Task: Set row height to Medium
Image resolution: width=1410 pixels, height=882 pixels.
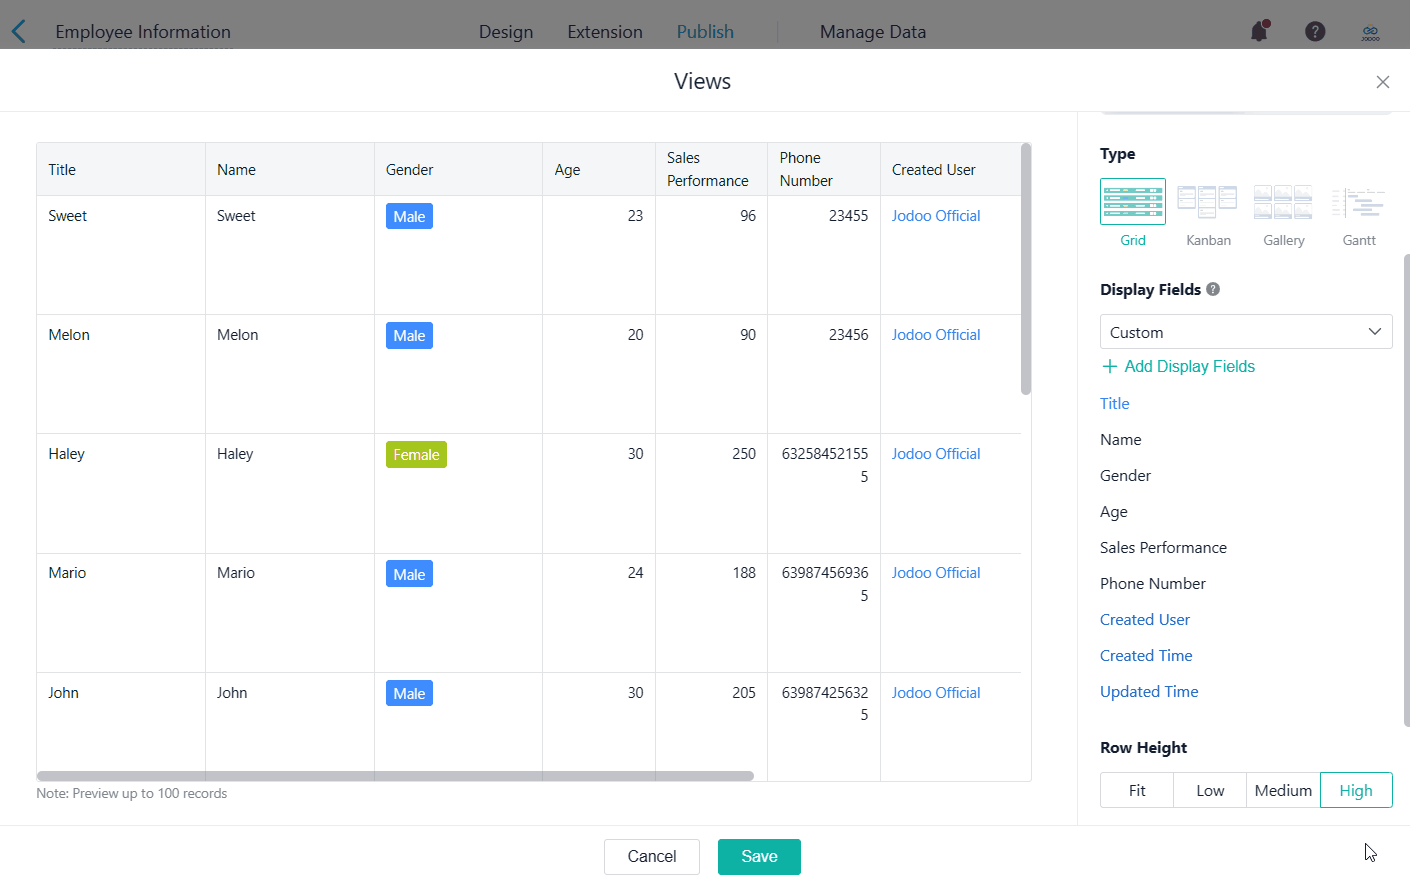Action: pyautogui.click(x=1283, y=790)
